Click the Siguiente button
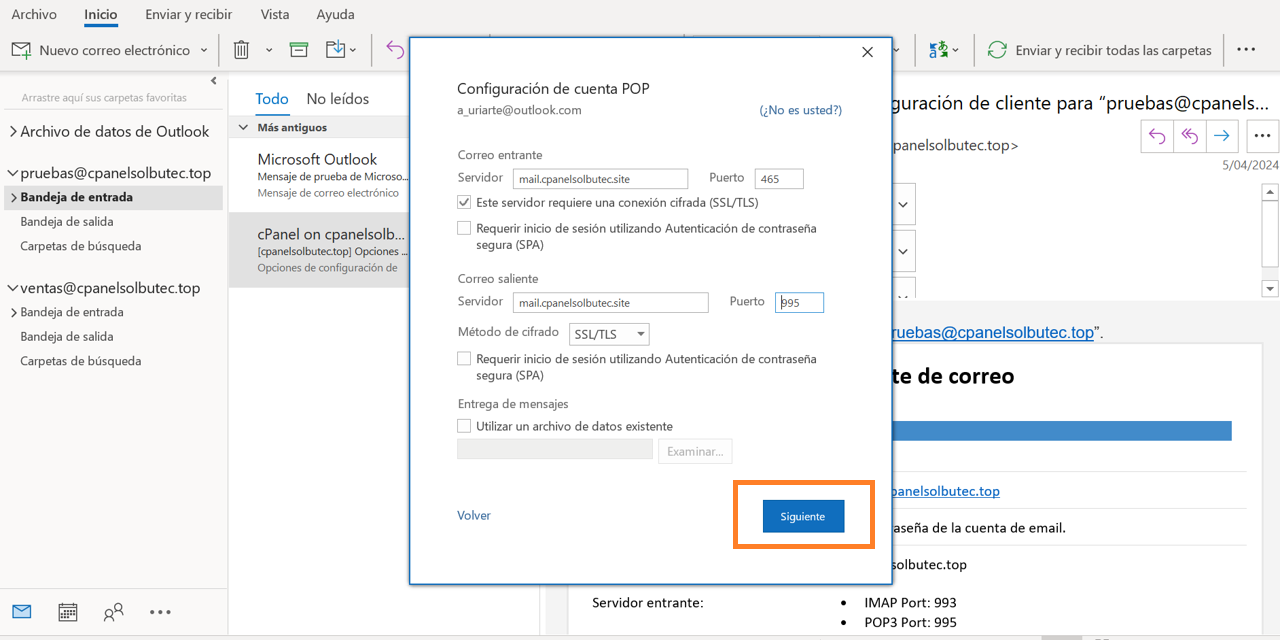This screenshot has height=640, width=1280. [803, 517]
